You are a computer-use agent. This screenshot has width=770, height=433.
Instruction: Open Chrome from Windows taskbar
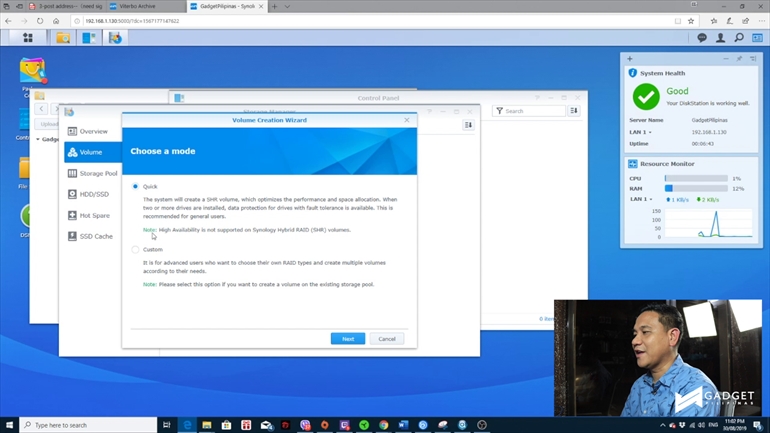tap(384, 425)
